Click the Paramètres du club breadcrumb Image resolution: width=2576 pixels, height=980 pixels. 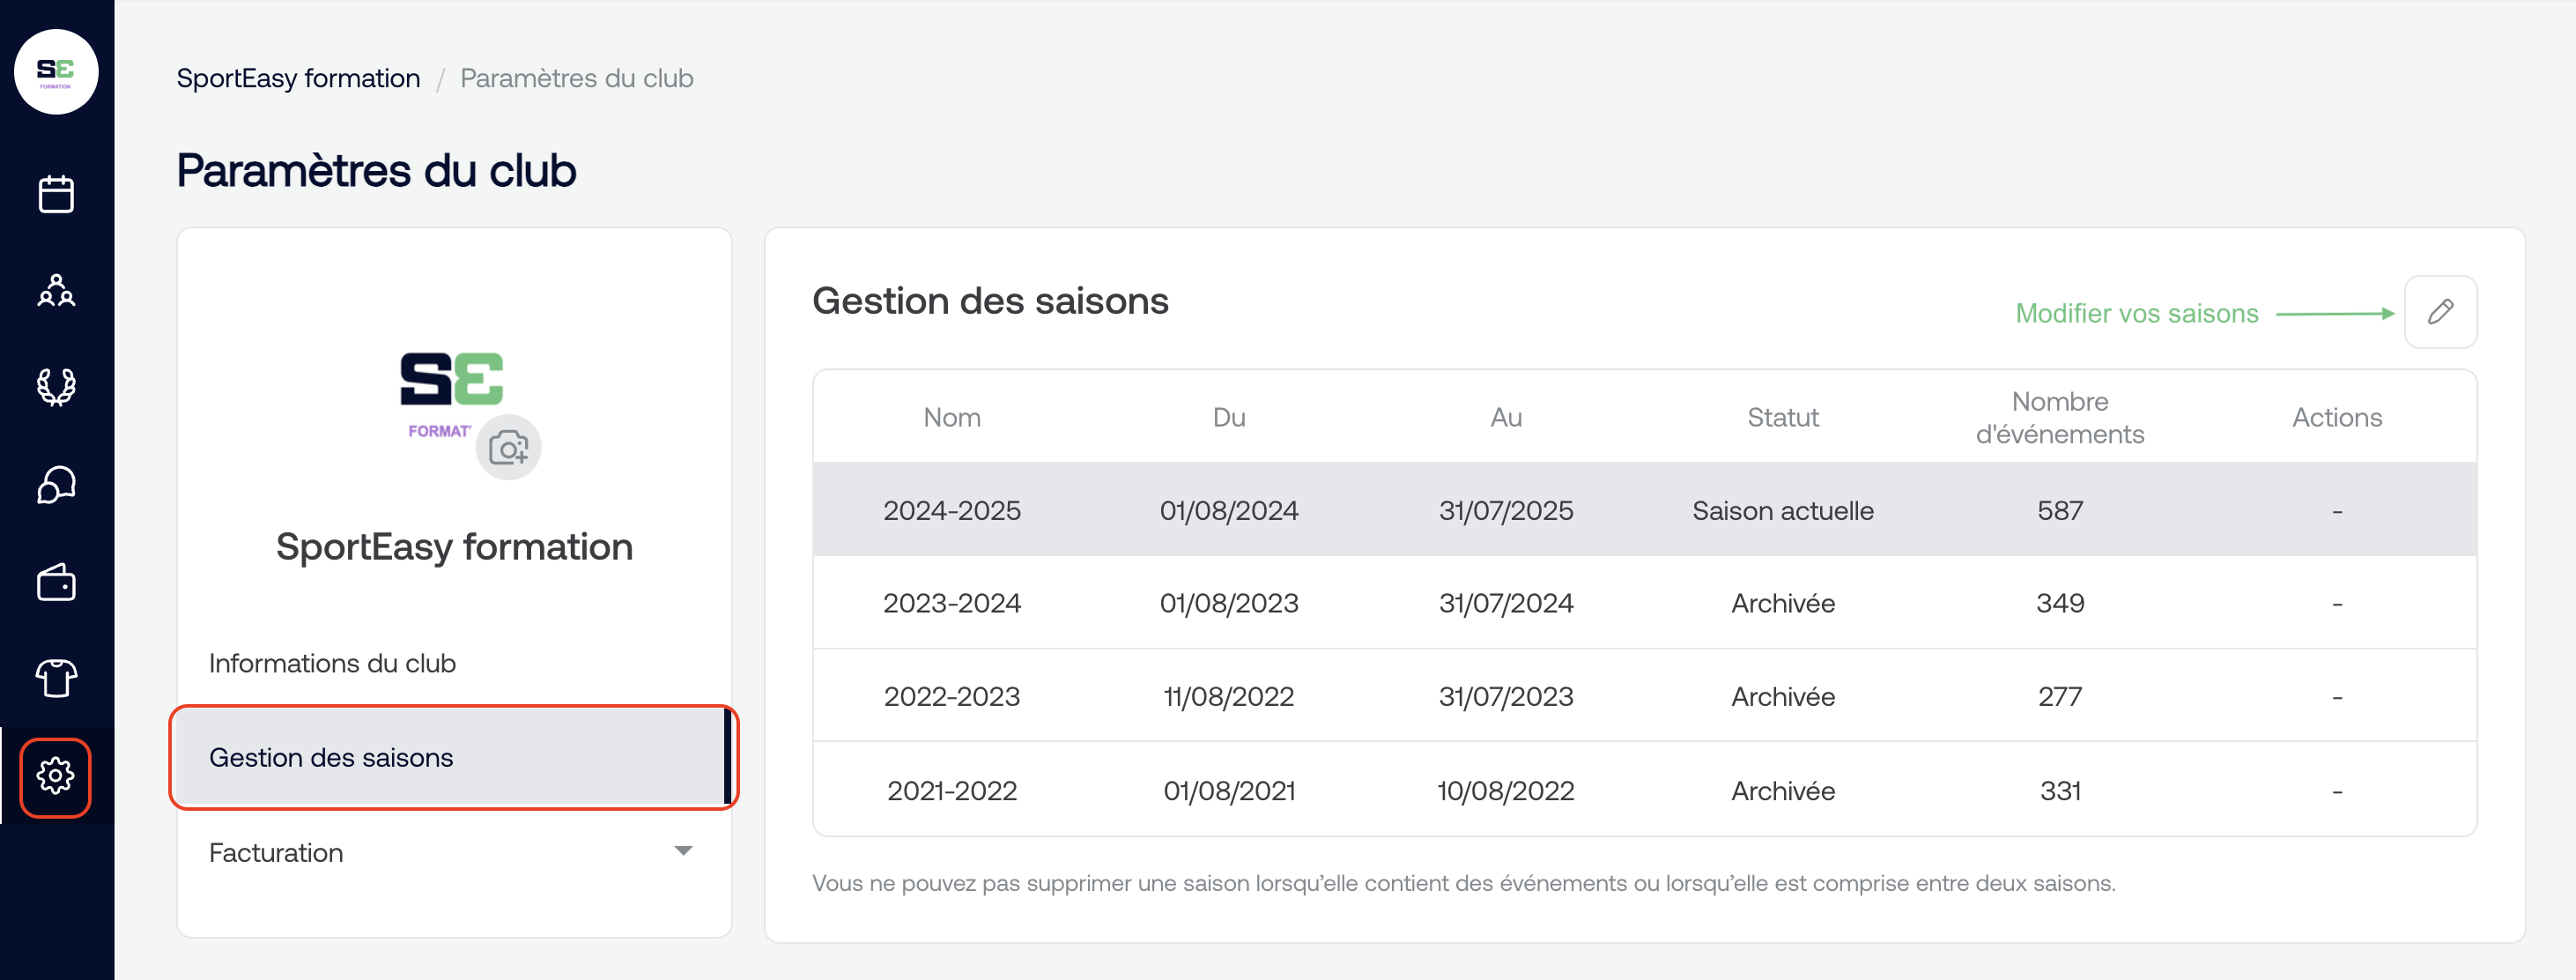pos(576,78)
